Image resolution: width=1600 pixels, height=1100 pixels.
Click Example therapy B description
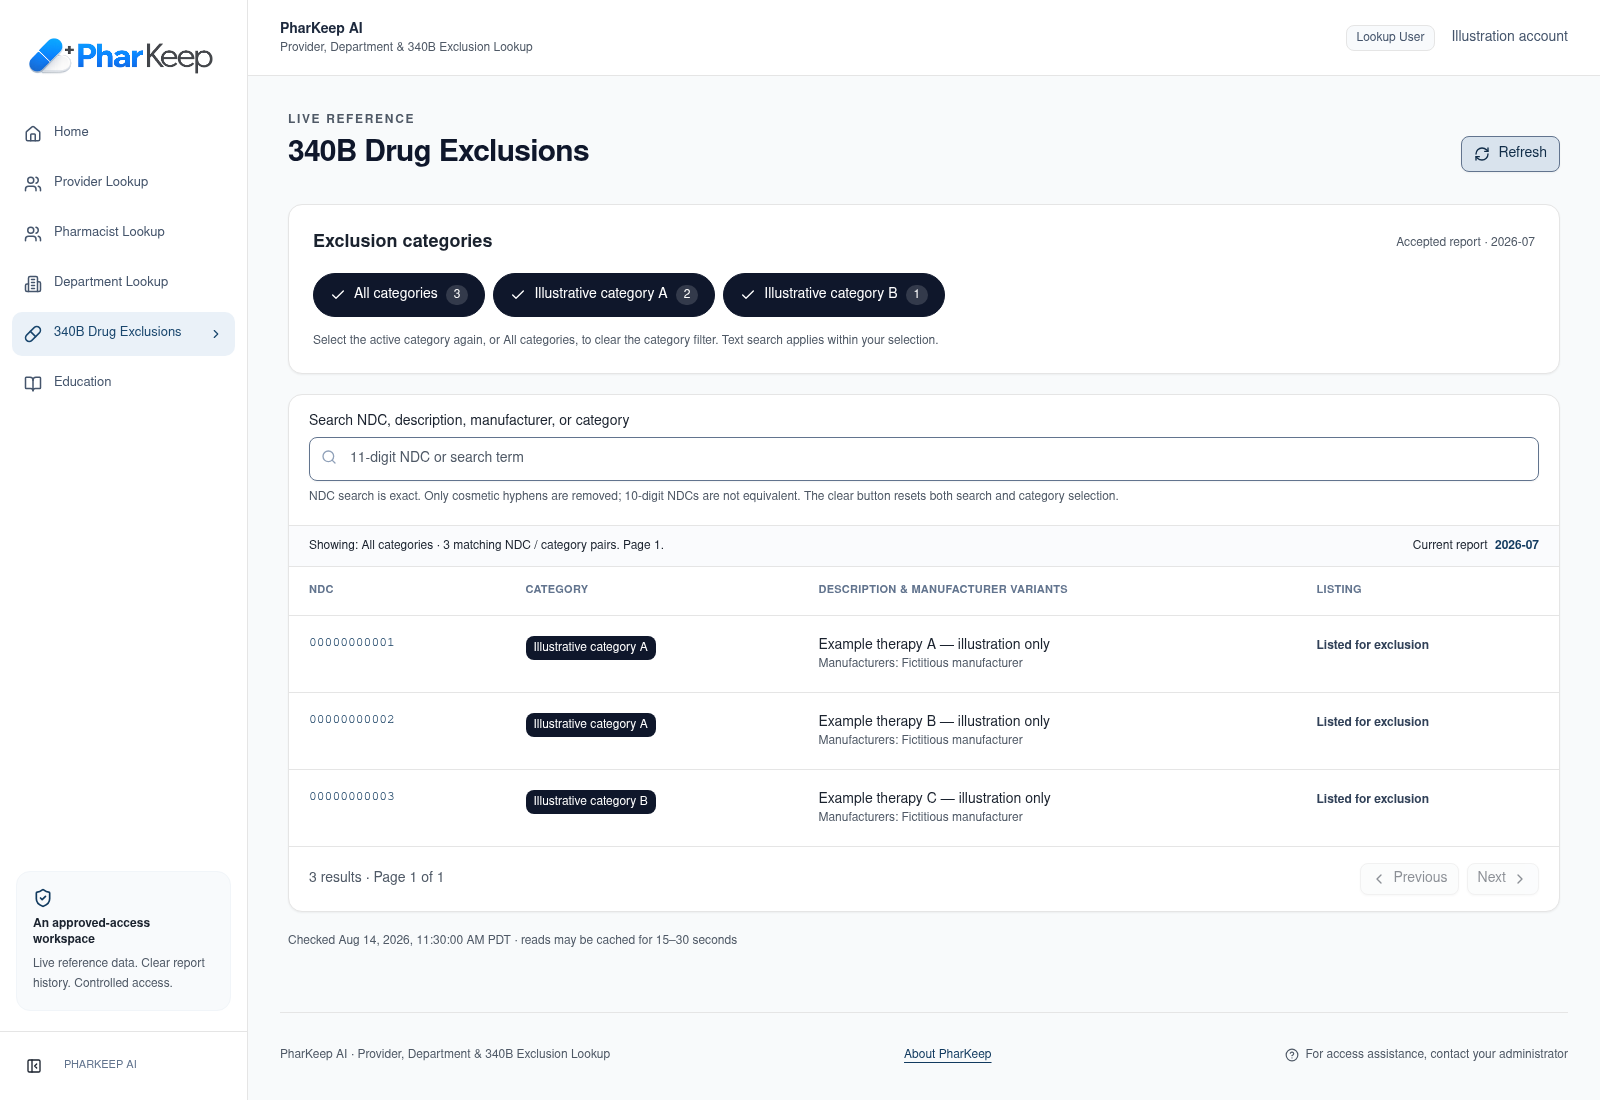coord(934,721)
